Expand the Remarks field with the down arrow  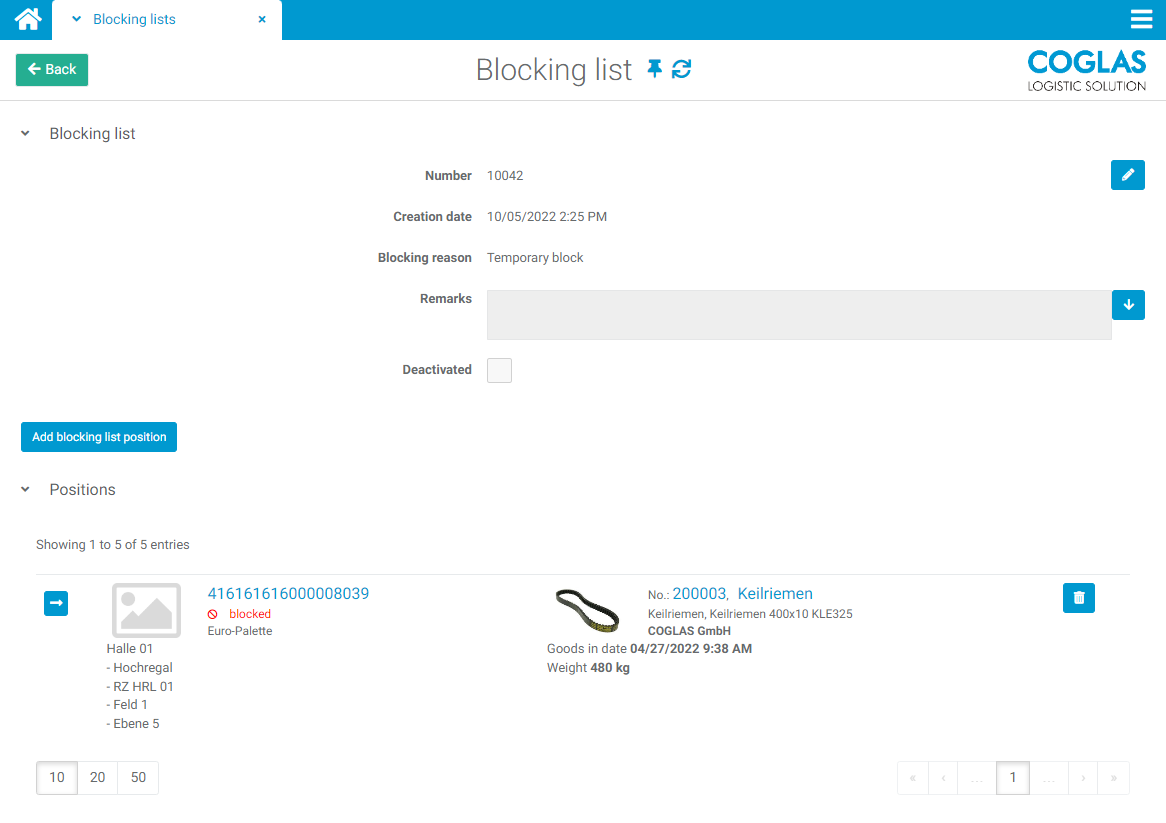1128,304
